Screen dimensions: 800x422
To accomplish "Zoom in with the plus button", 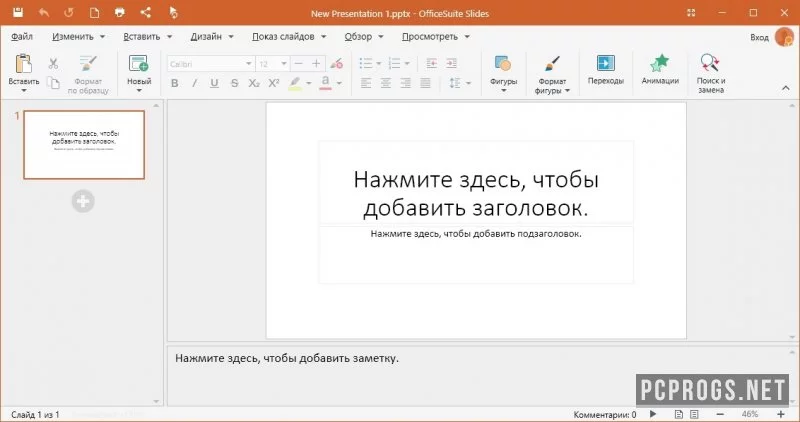I will (x=781, y=414).
